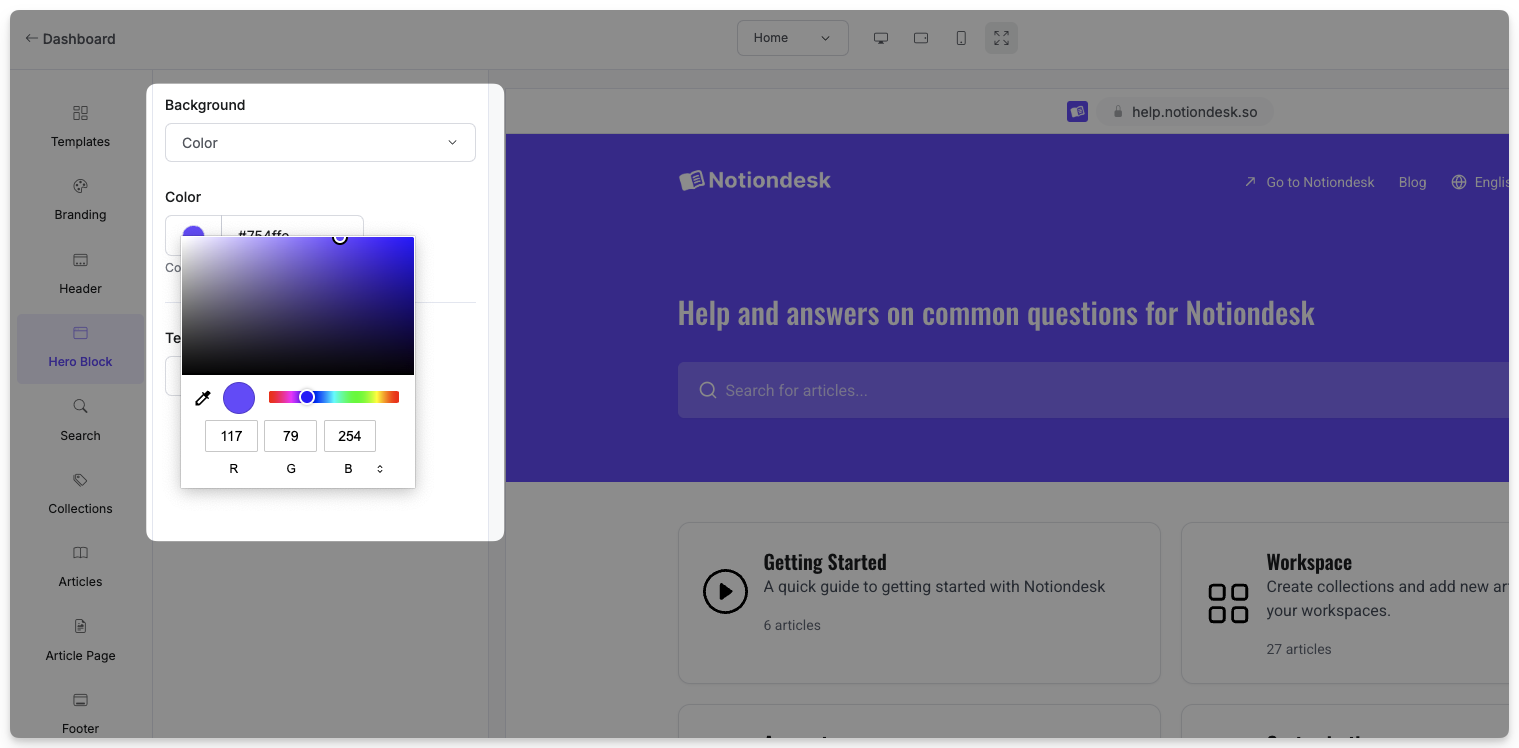Click the color saturation gradient area

(298, 306)
